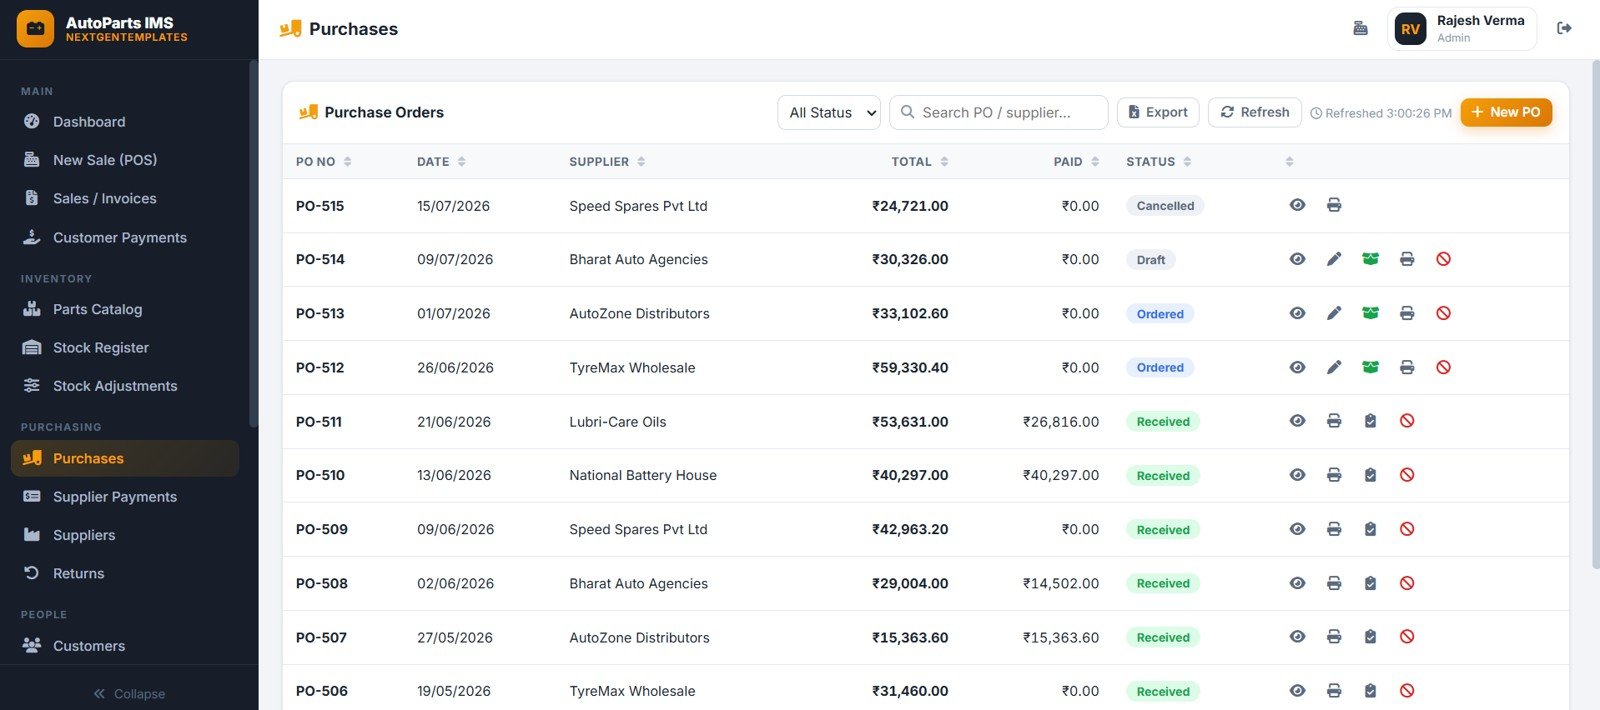This screenshot has height=710, width=1600.
Task: Open PO-512 details via eye icon
Action: click(1297, 367)
